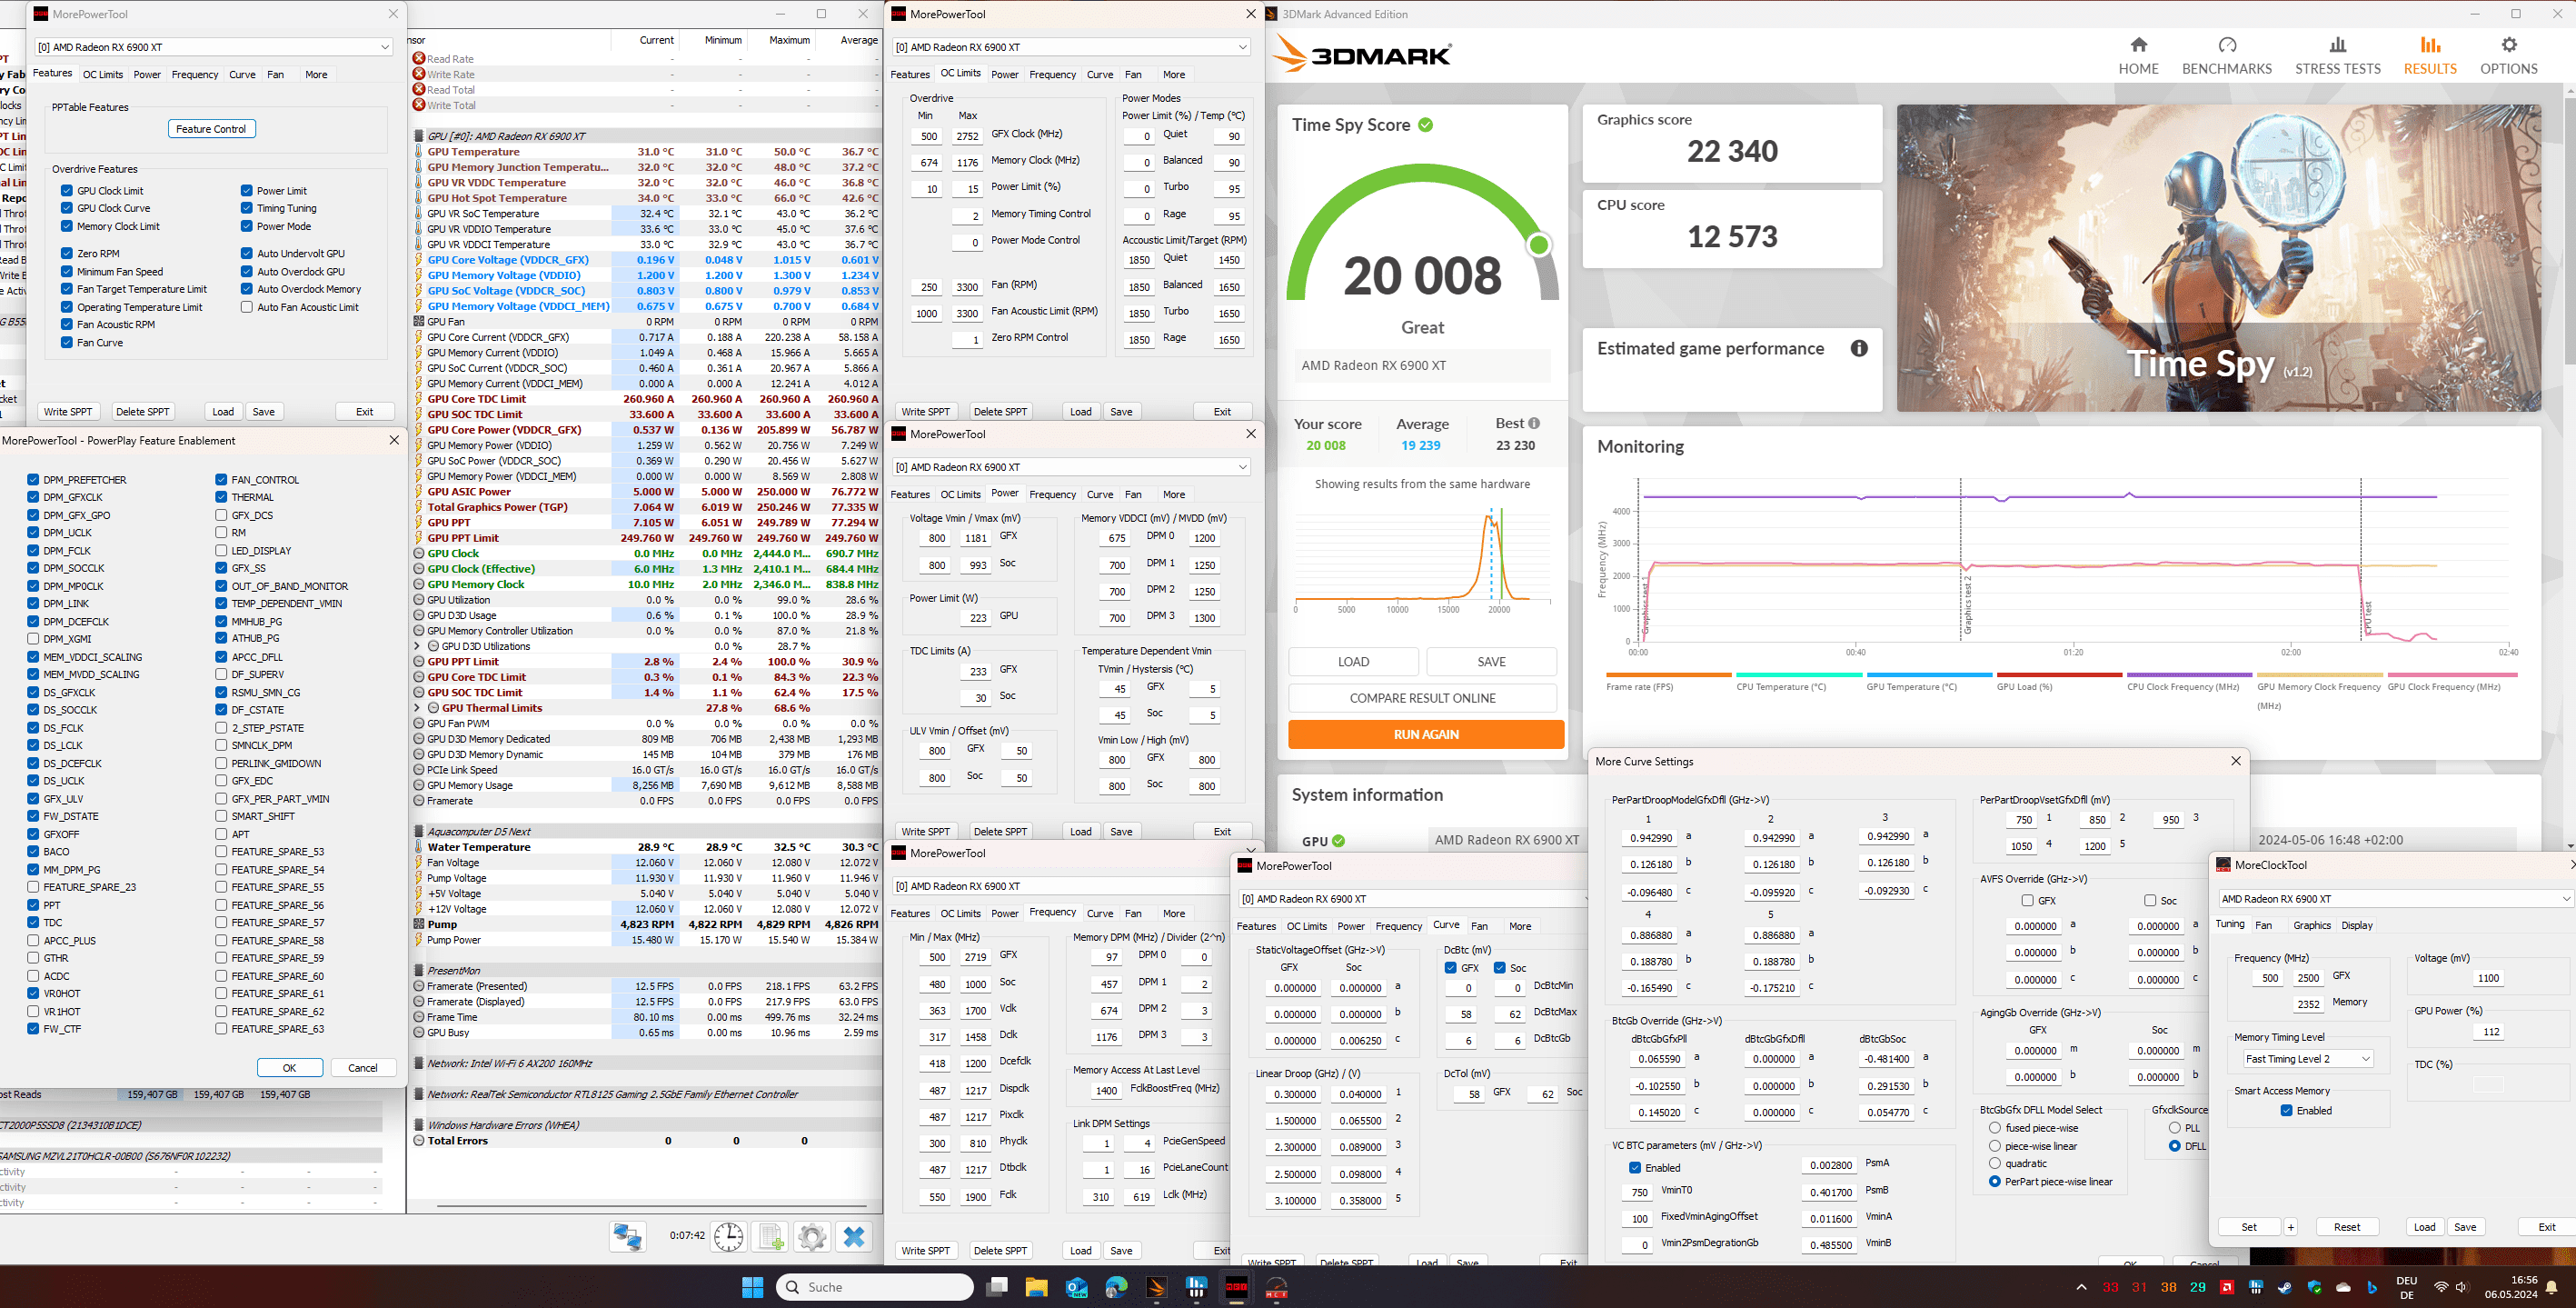Open the Windows Start menu icon
This screenshot has width=2576, height=1308.
click(x=753, y=1287)
